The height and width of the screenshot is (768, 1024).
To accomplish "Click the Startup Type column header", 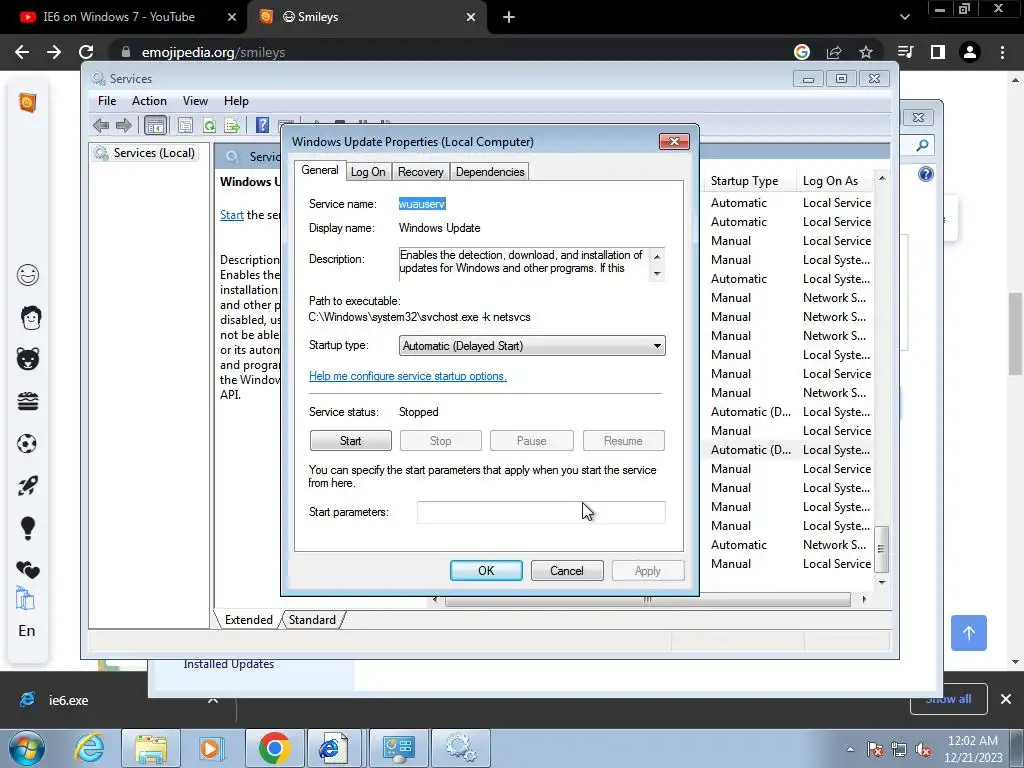I will point(749,181).
